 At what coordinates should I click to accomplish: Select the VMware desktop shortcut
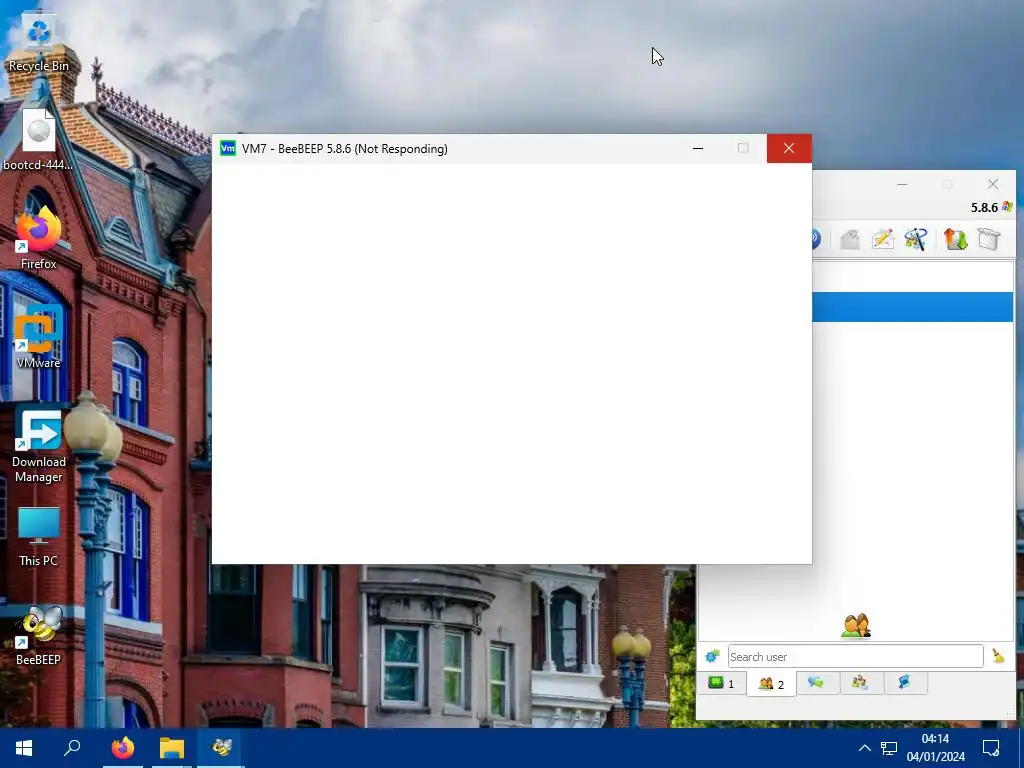click(x=39, y=338)
